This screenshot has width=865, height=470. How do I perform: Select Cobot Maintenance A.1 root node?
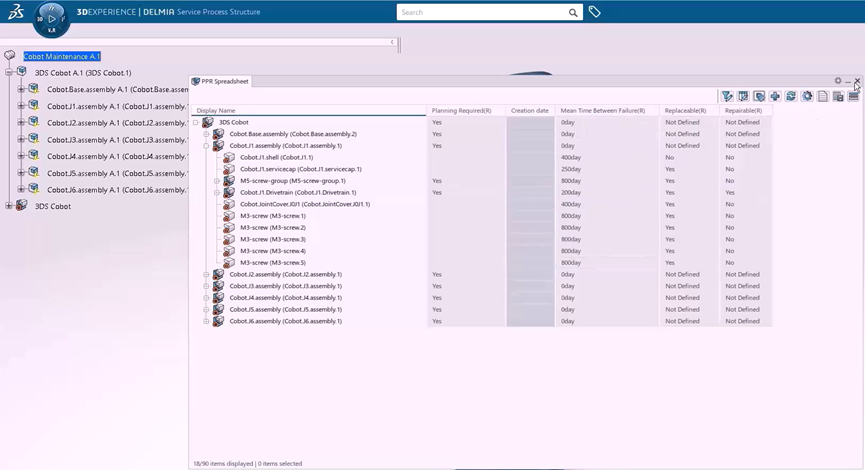(62, 57)
